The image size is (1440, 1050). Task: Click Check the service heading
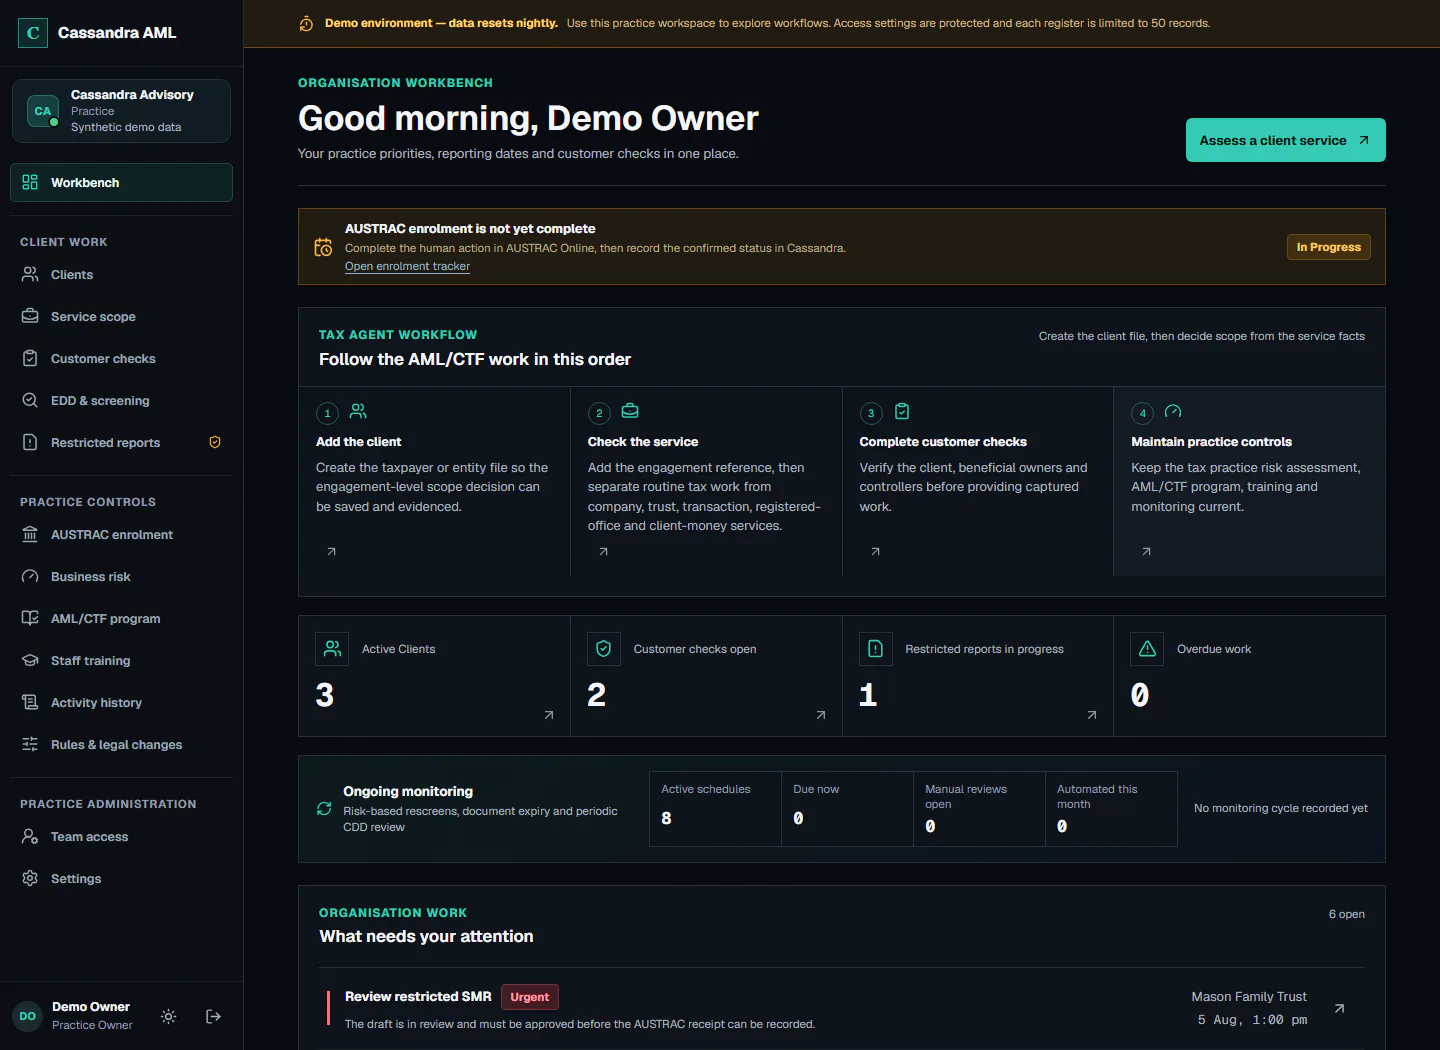pyautogui.click(x=643, y=442)
